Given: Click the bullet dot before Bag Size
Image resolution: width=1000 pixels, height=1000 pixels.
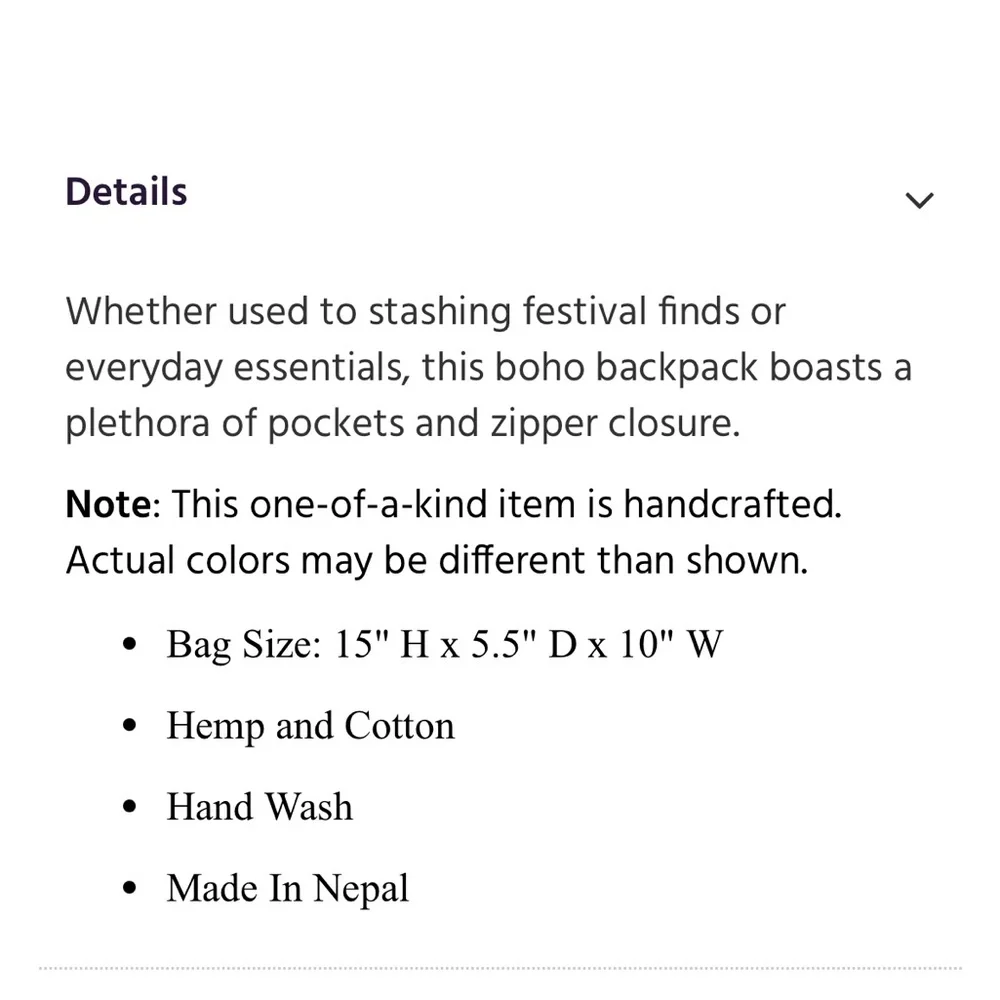Looking at the screenshot, I should click(127, 646).
